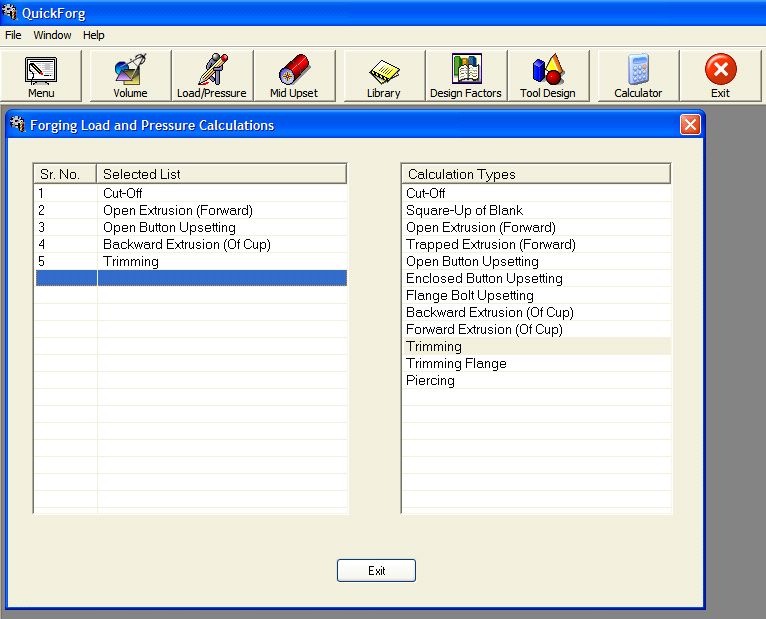Close the Forging Load and Pressure dialog

689,125
